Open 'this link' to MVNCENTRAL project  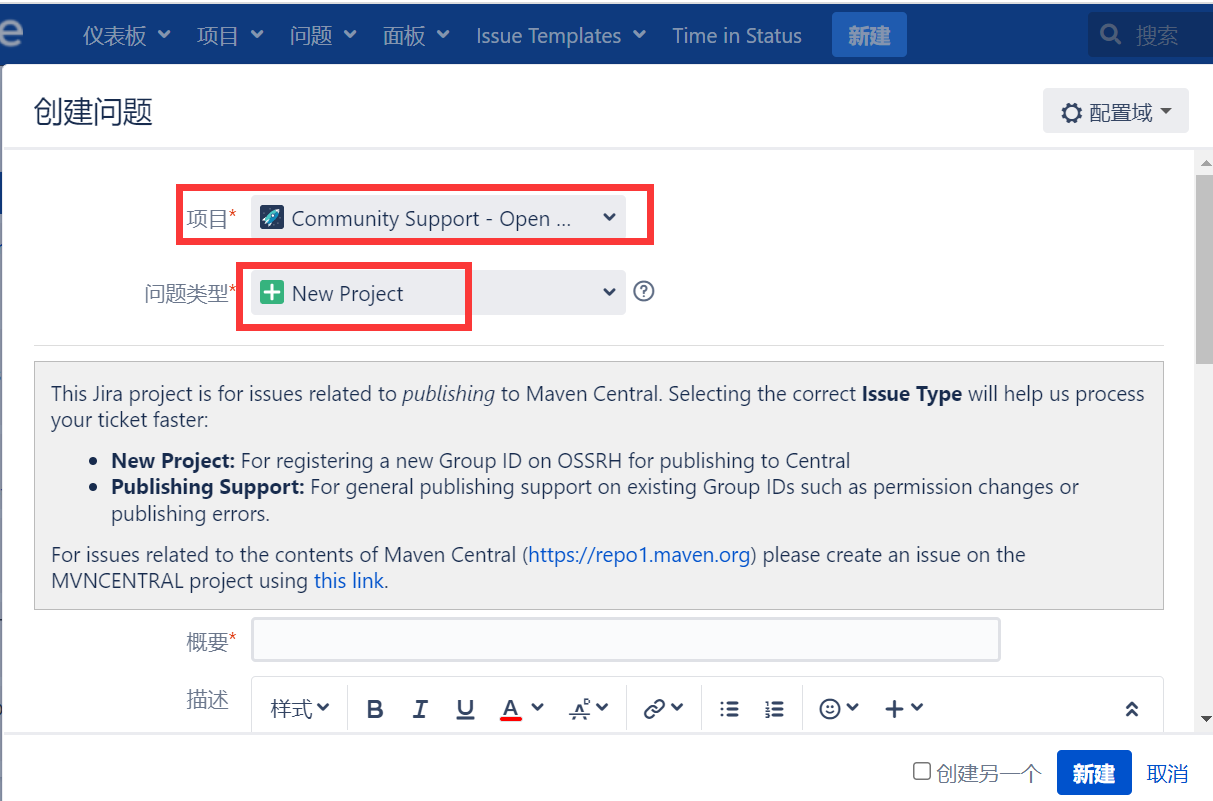click(349, 581)
